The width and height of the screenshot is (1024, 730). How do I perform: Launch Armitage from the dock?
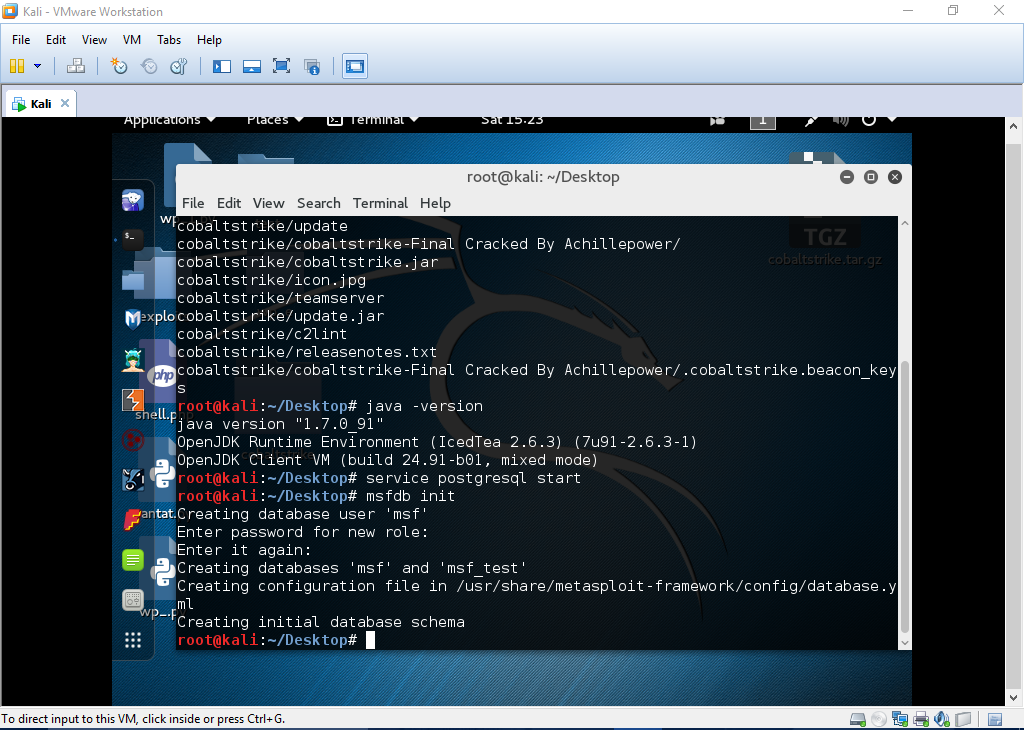tap(133, 359)
